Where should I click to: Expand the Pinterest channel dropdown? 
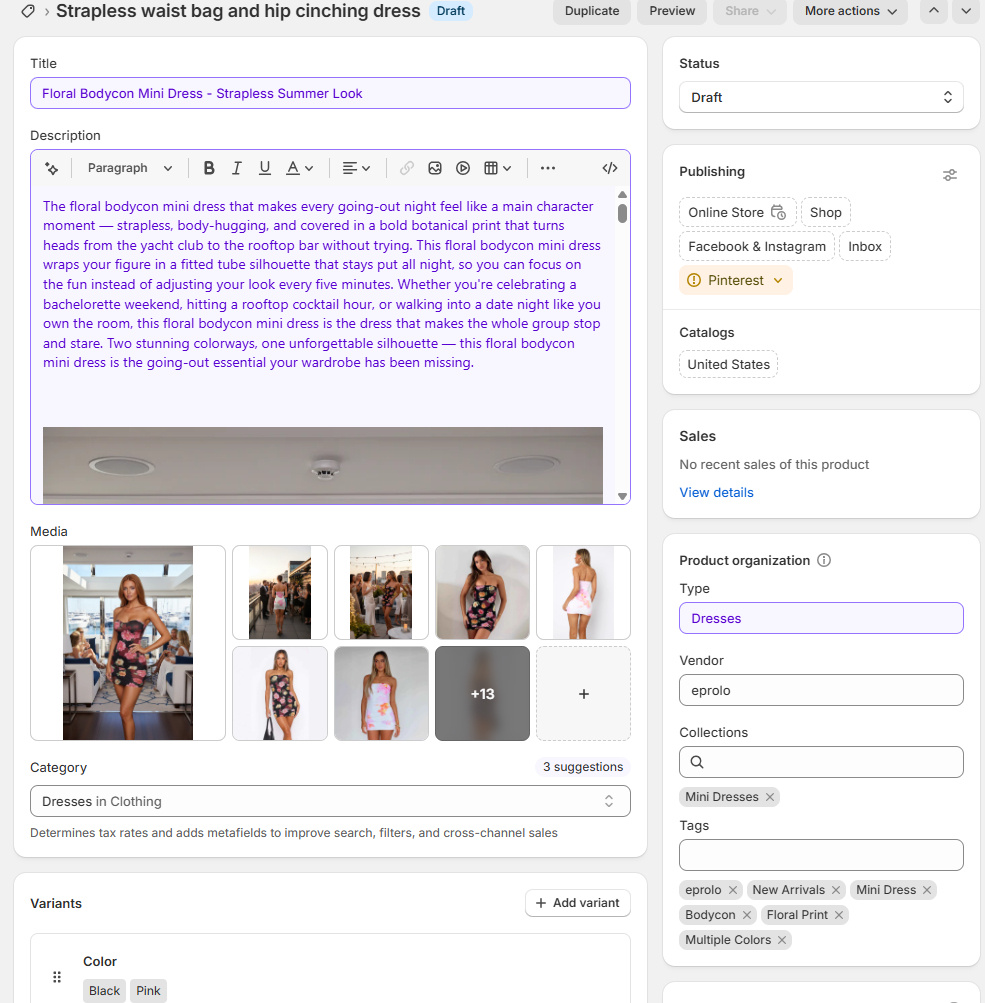pos(778,280)
